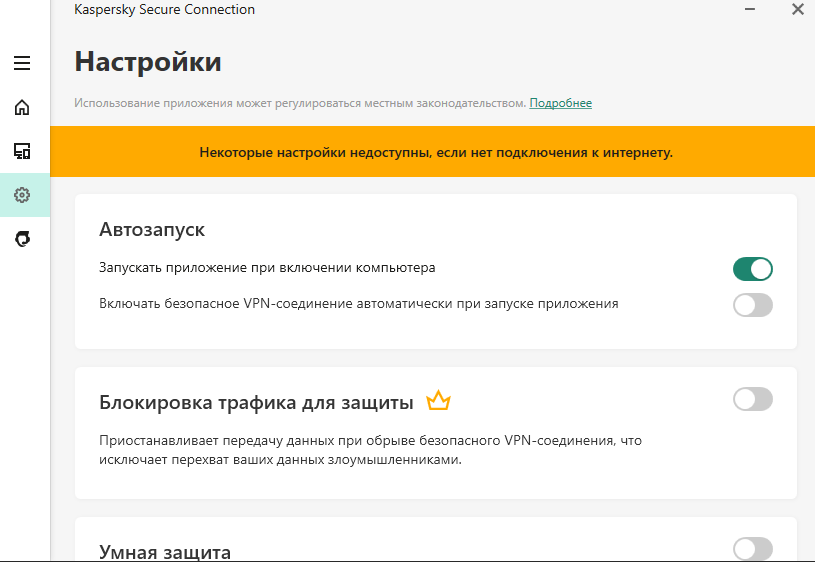
Task: Toggle the Умная защита switch
Action: coord(753,548)
